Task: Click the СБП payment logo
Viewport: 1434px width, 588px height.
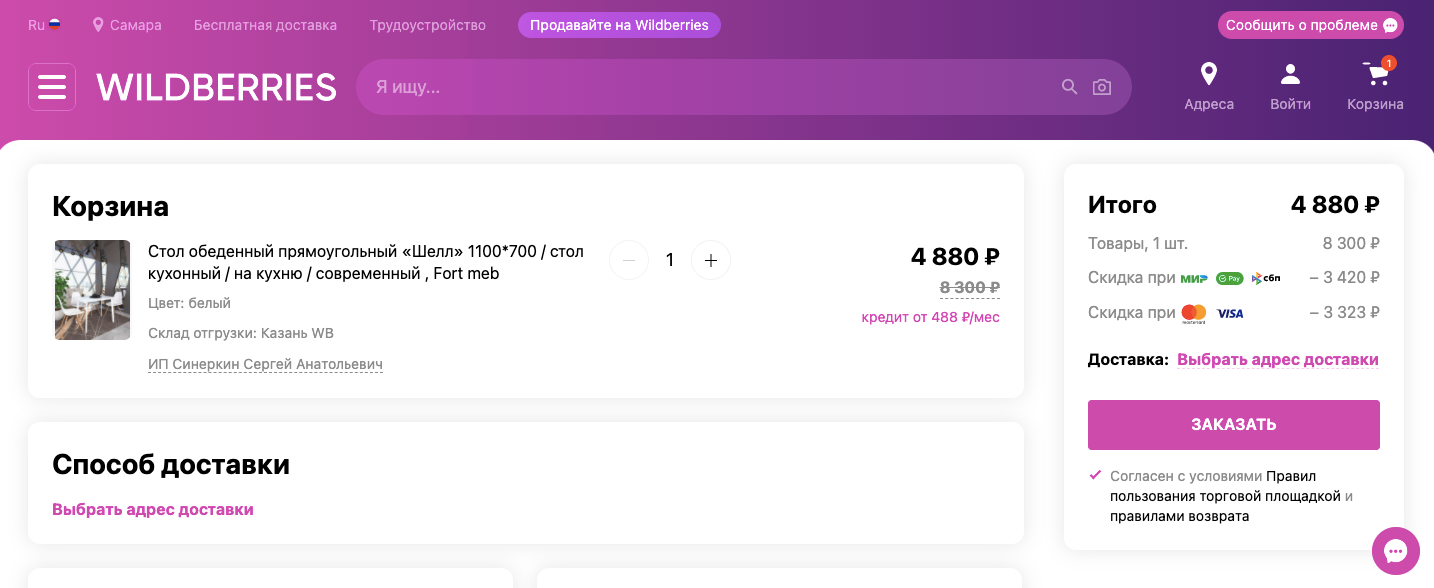Action: 1265,278
